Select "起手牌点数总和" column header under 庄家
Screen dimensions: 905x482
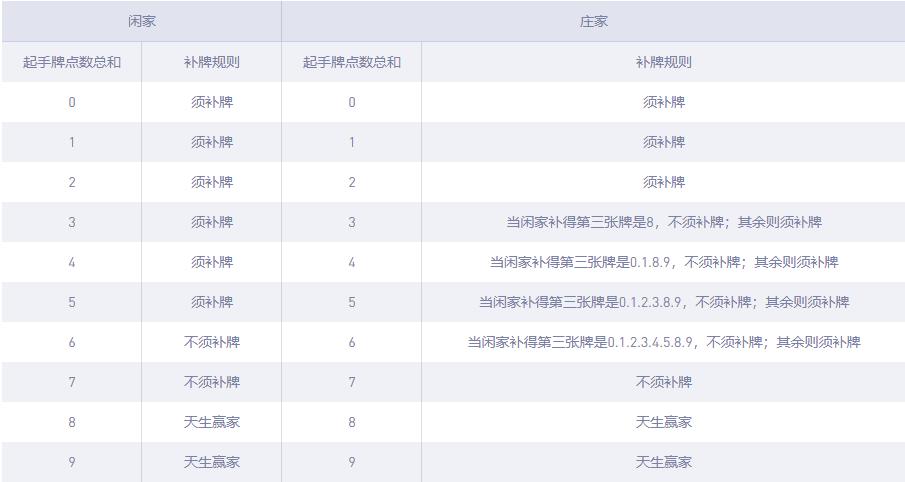click(x=352, y=62)
